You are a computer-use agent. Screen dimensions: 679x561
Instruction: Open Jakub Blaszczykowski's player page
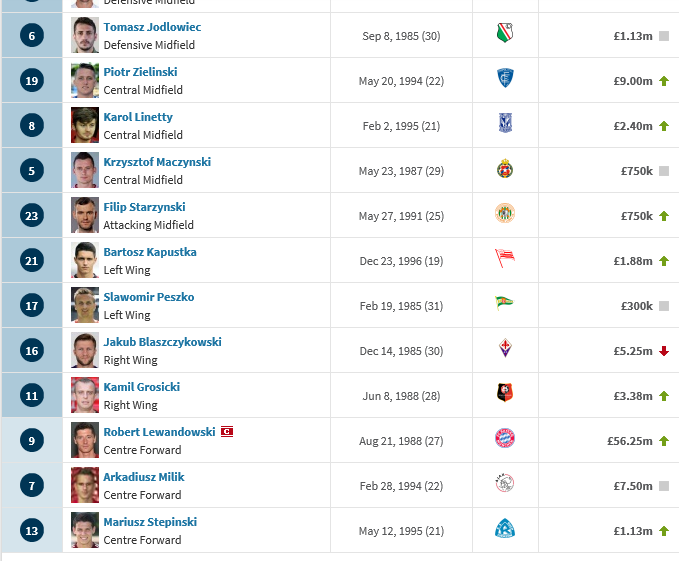(x=162, y=342)
